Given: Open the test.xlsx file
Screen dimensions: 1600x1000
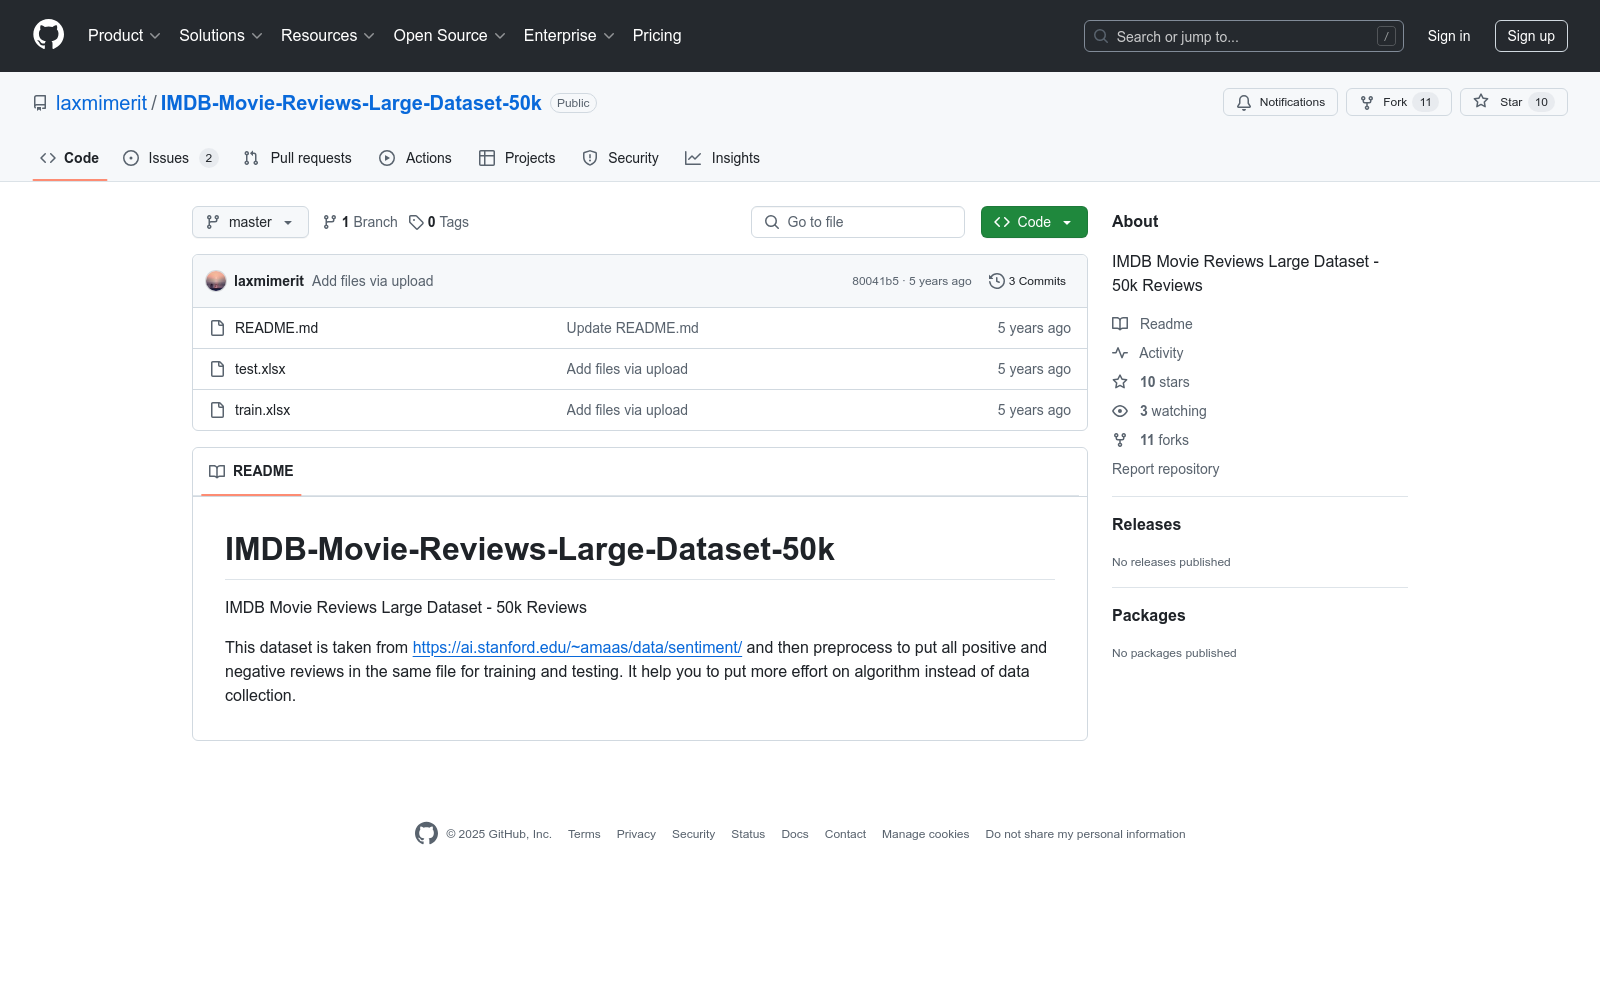Looking at the screenshot, I should pyautogui.click(x=260, y=369).
